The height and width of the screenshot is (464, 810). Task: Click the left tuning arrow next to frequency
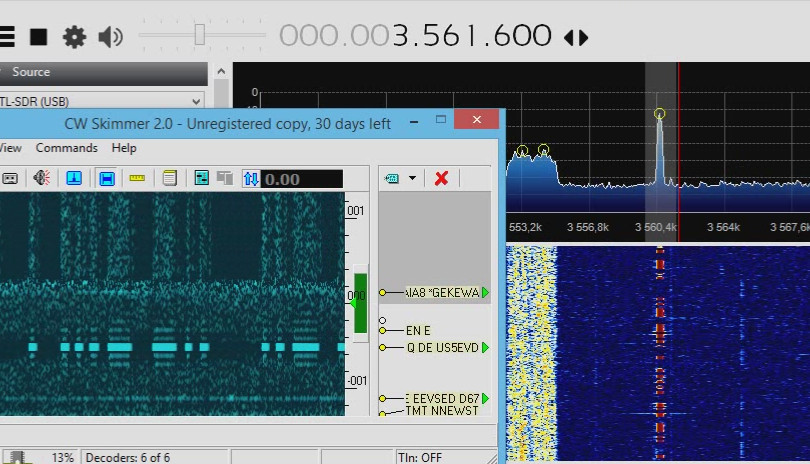pyautogui.click(x=569, y=38)
